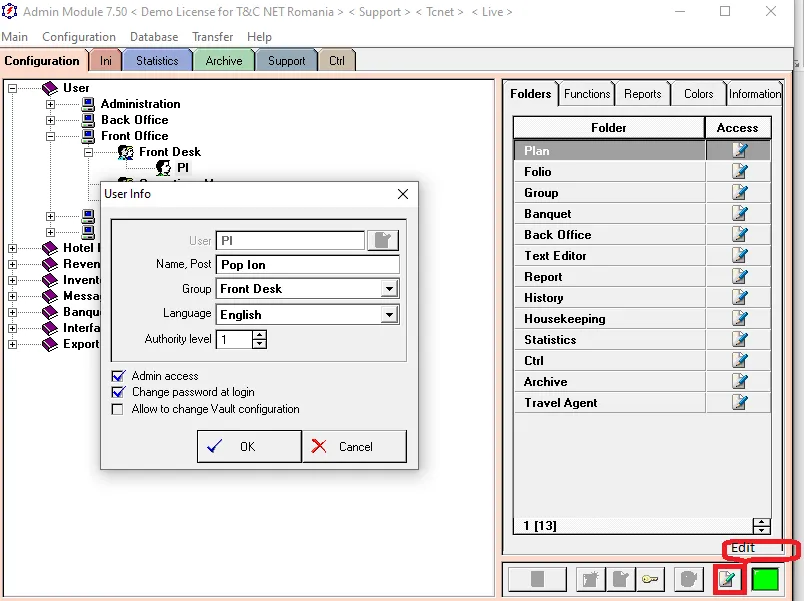Switch to the top Archive tab
The height and width of the screenshot is (601, 804).
pos(224,61)
